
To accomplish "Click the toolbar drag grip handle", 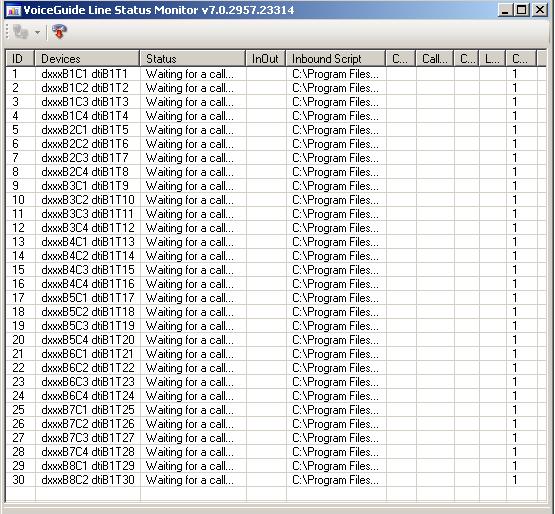I will pyautogui.click(x=7, y=32).
